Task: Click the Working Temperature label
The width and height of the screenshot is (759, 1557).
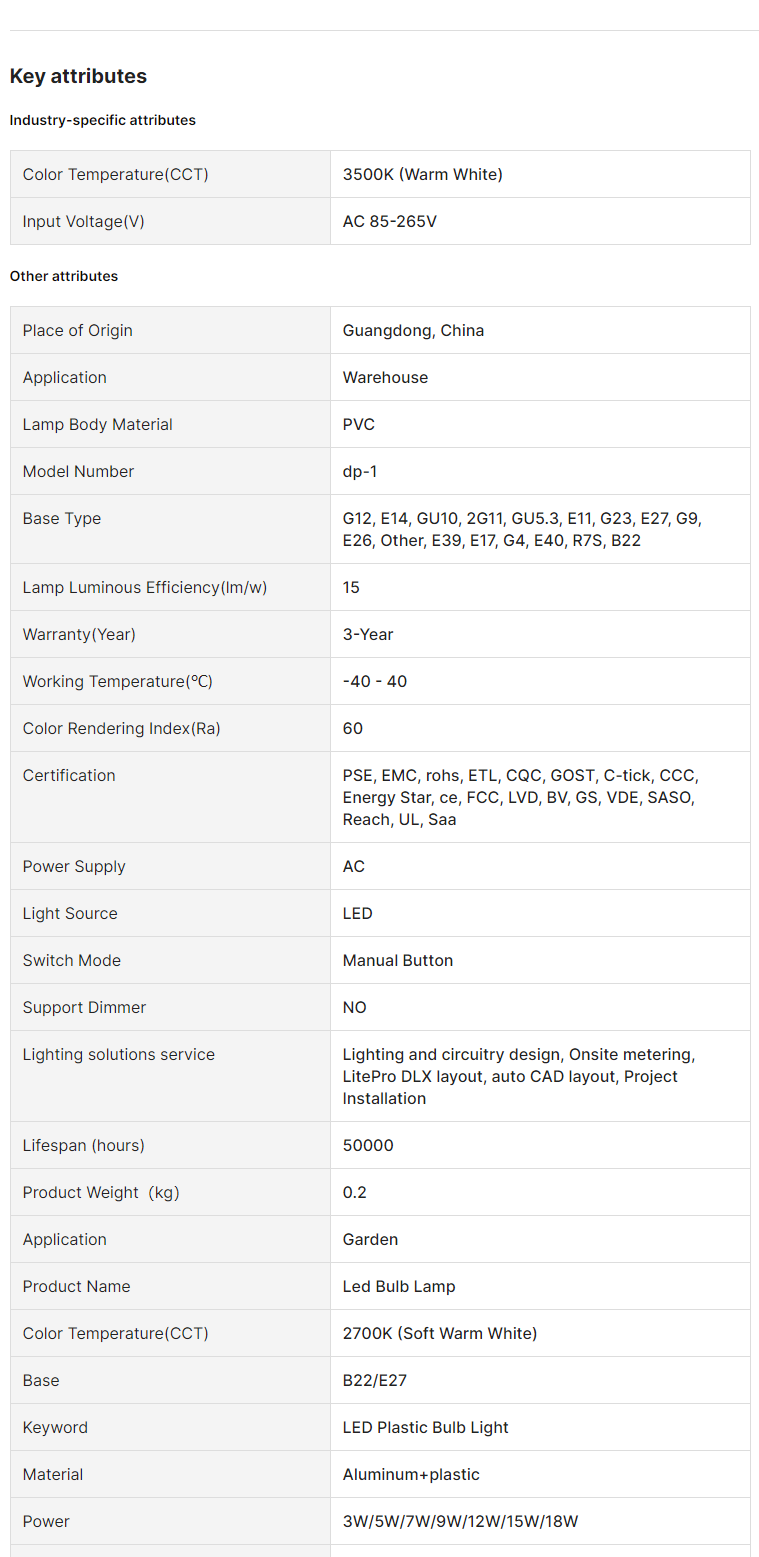Action: pos(118,681)
